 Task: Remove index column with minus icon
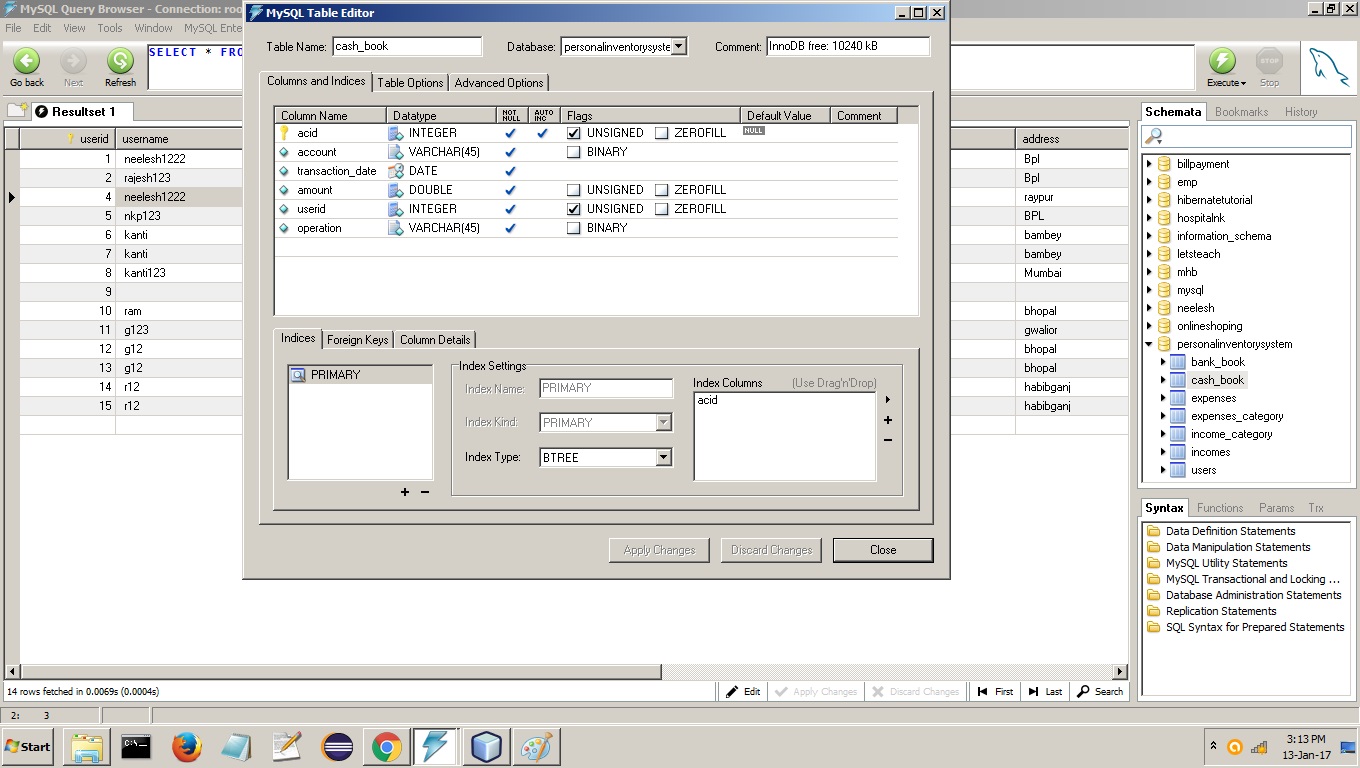pos(888,440)
